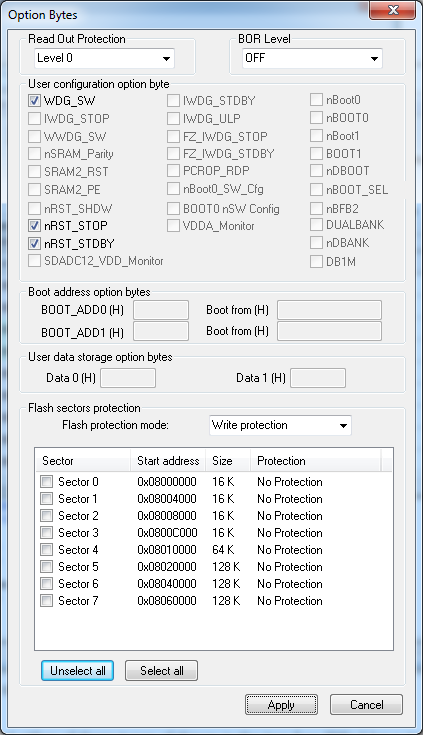Click the SDADC12_VDD_Monitor checkbox

click(x=35, y=261)
